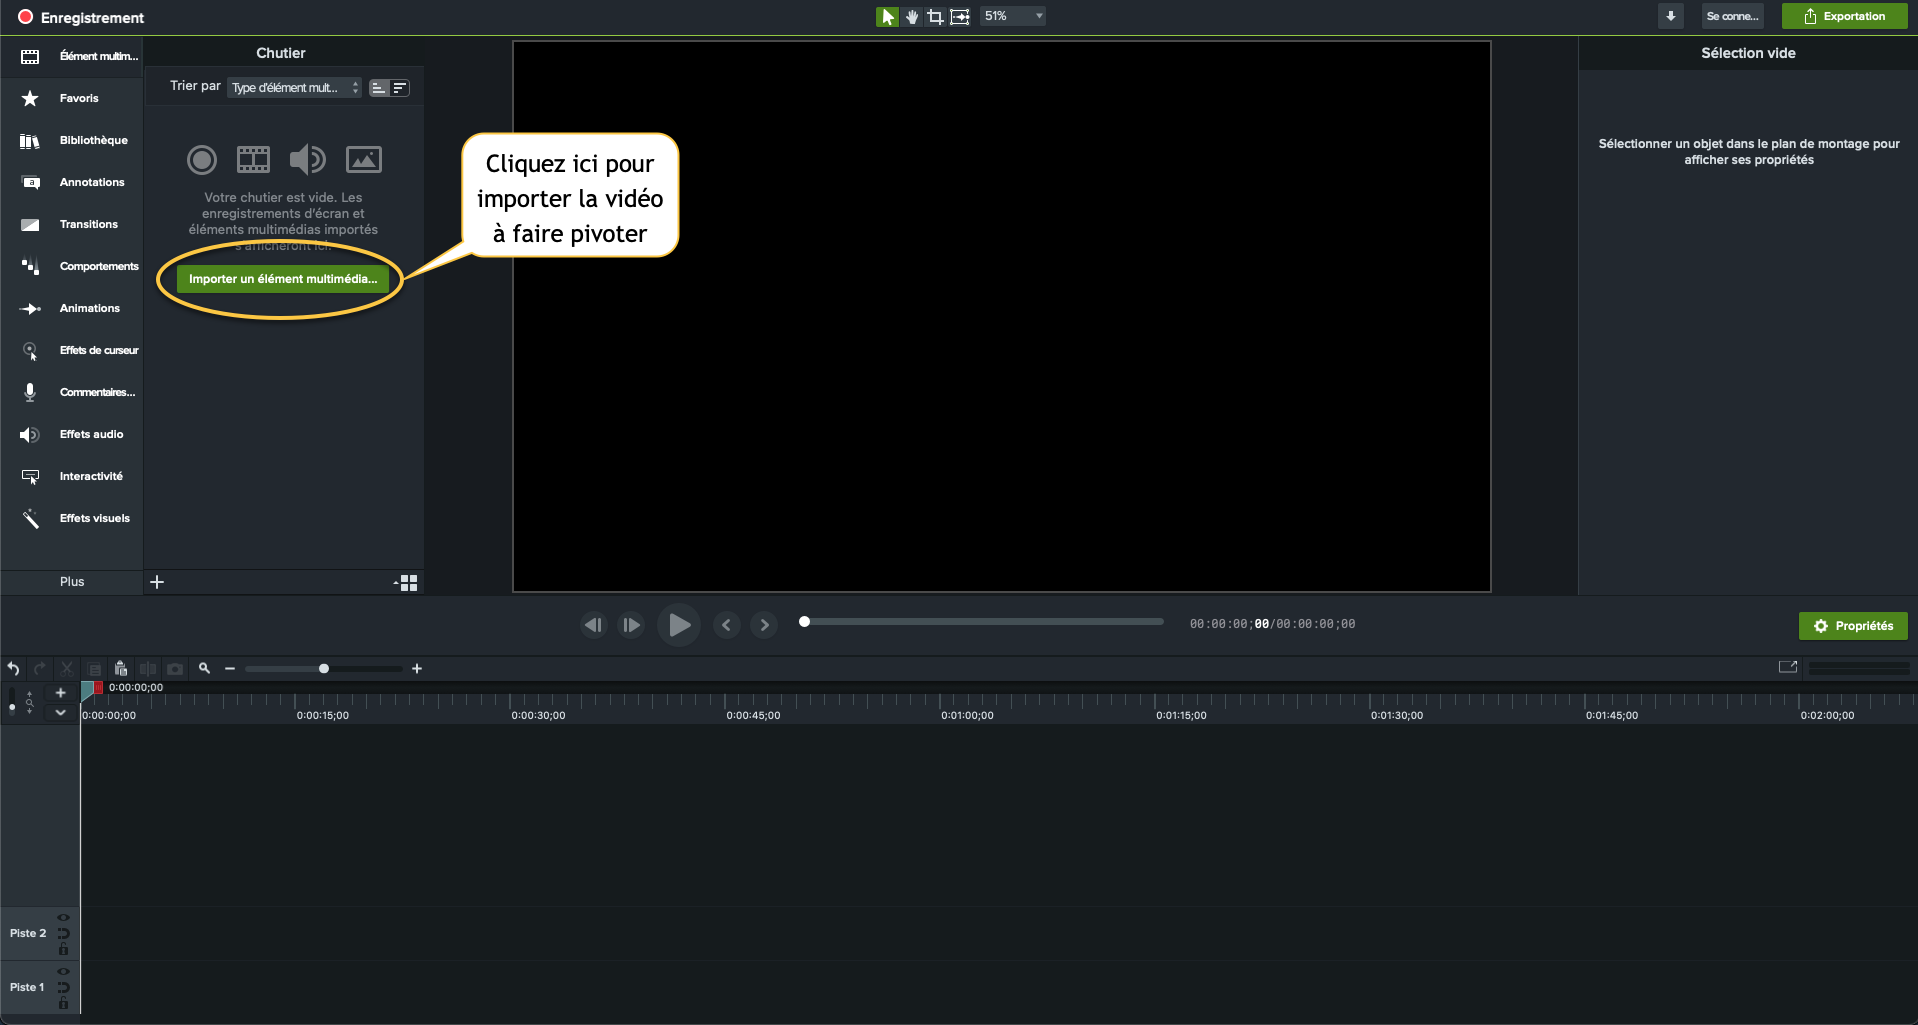Click the redo icon in timeline toolbar
1918x1025 pixels.
point(40,669)
